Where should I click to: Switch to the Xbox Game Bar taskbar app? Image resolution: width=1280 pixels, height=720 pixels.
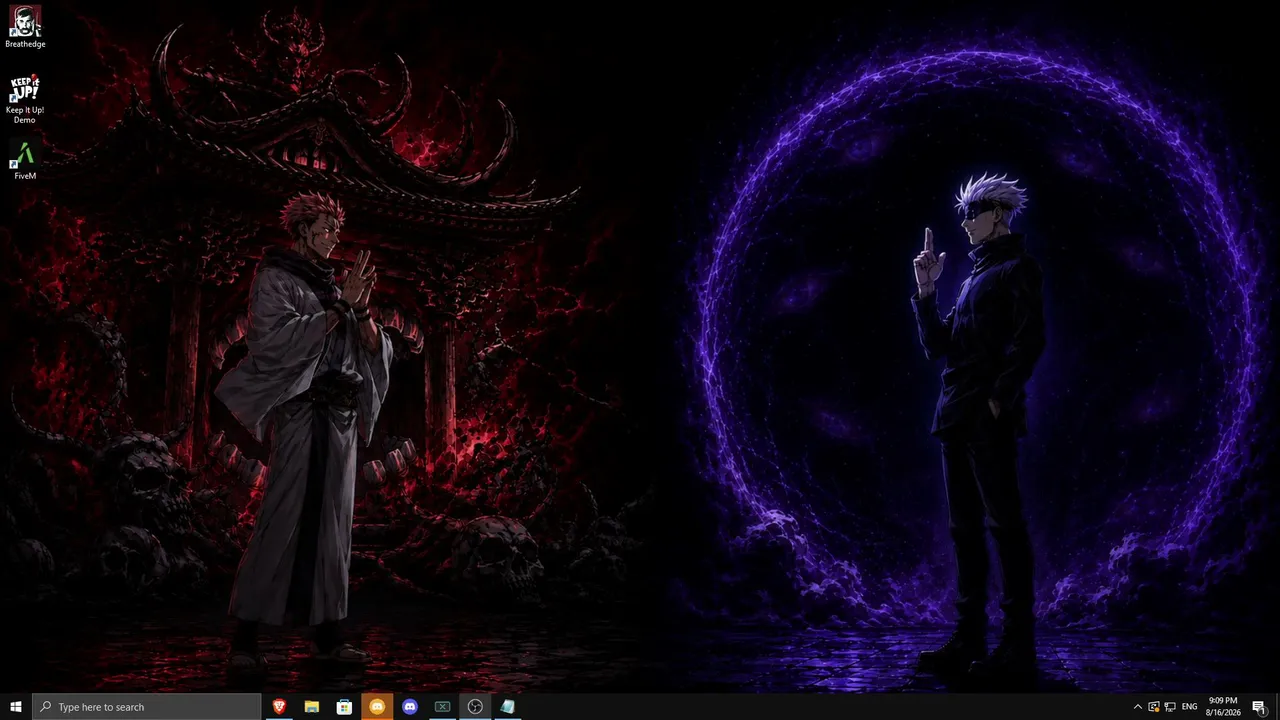click(x=442, y=707)
